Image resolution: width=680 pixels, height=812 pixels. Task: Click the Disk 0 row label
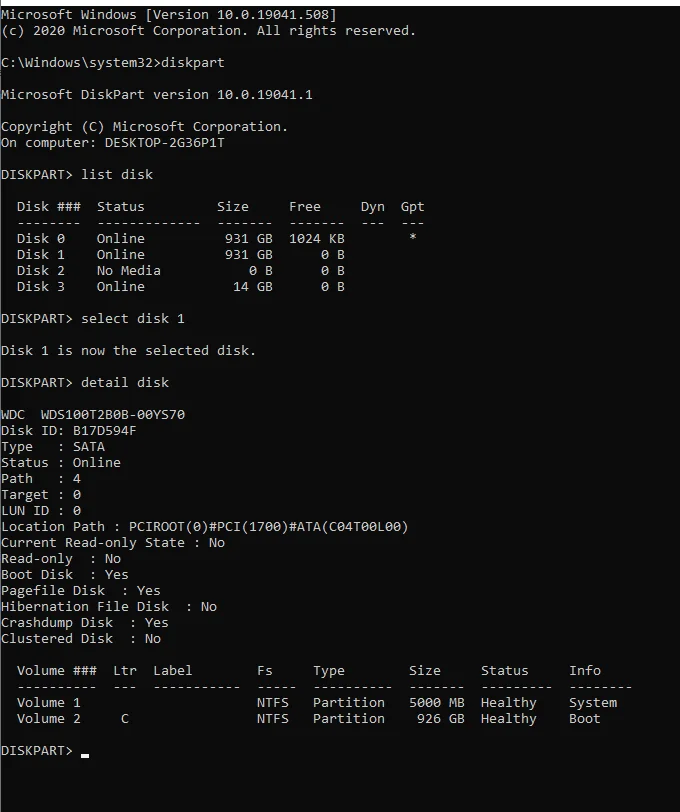click(x=40, y=239)
